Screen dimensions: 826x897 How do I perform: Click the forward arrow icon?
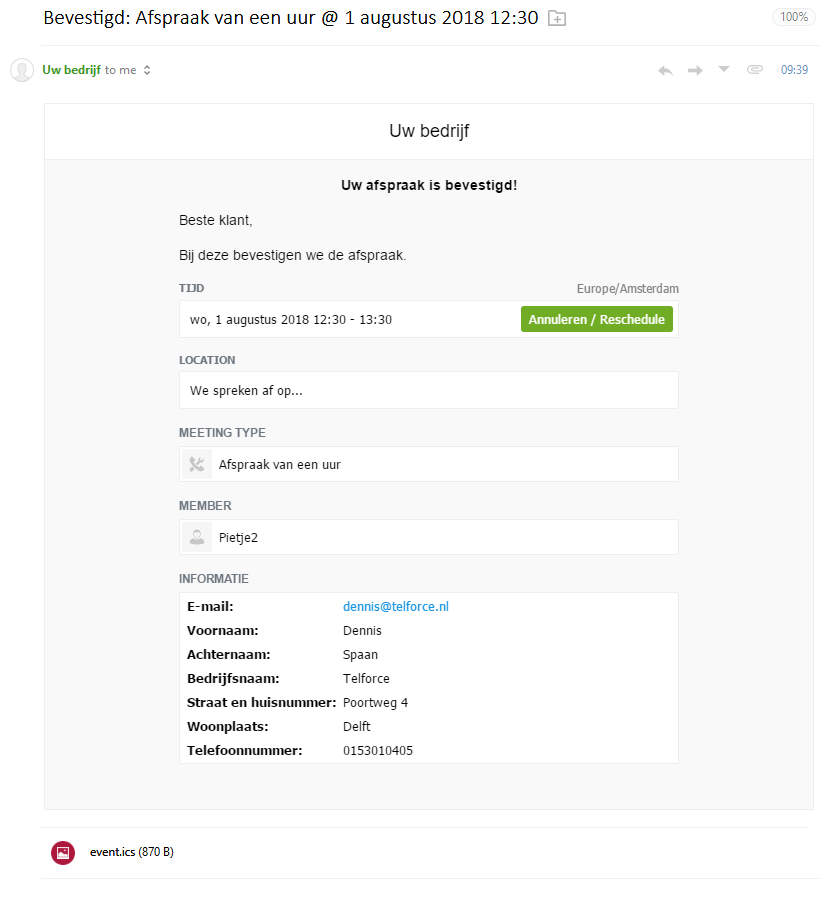coord(695,70)
